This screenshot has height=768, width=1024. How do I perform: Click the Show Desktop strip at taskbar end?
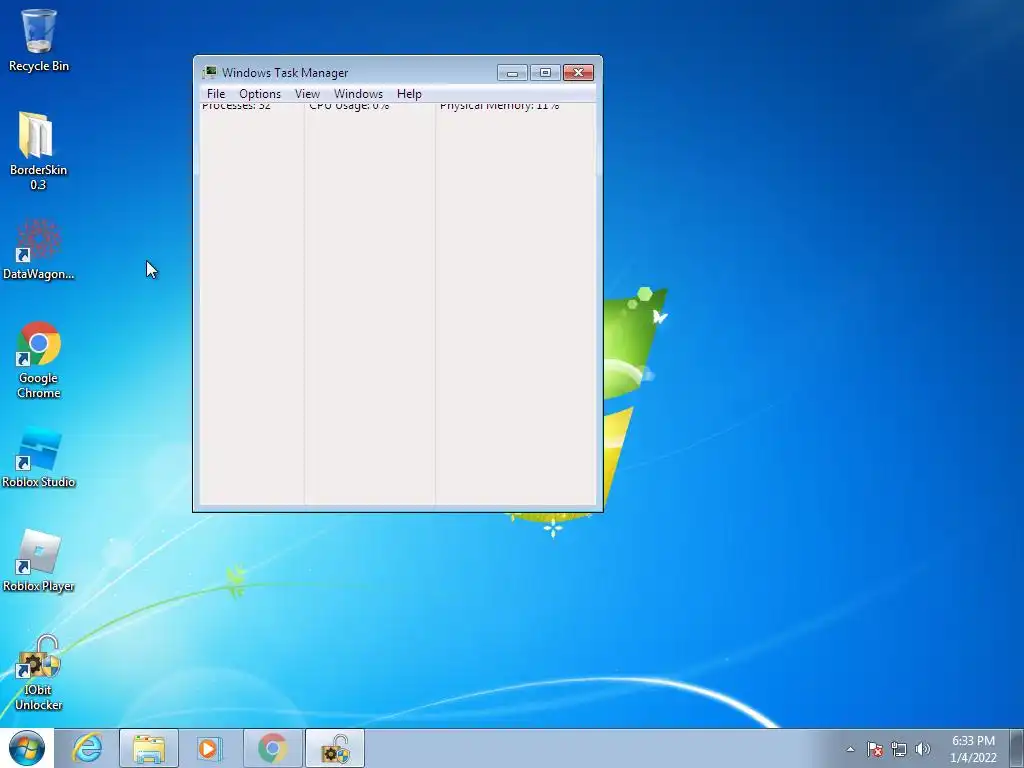(1016, 748)
